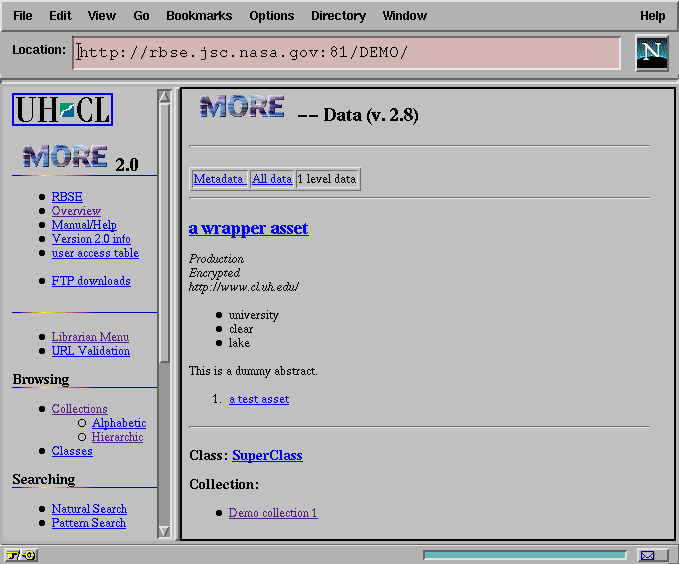The image size is (679, 564).
Task: Open the Bookmarks menu
Action: [x=199, y=16]
